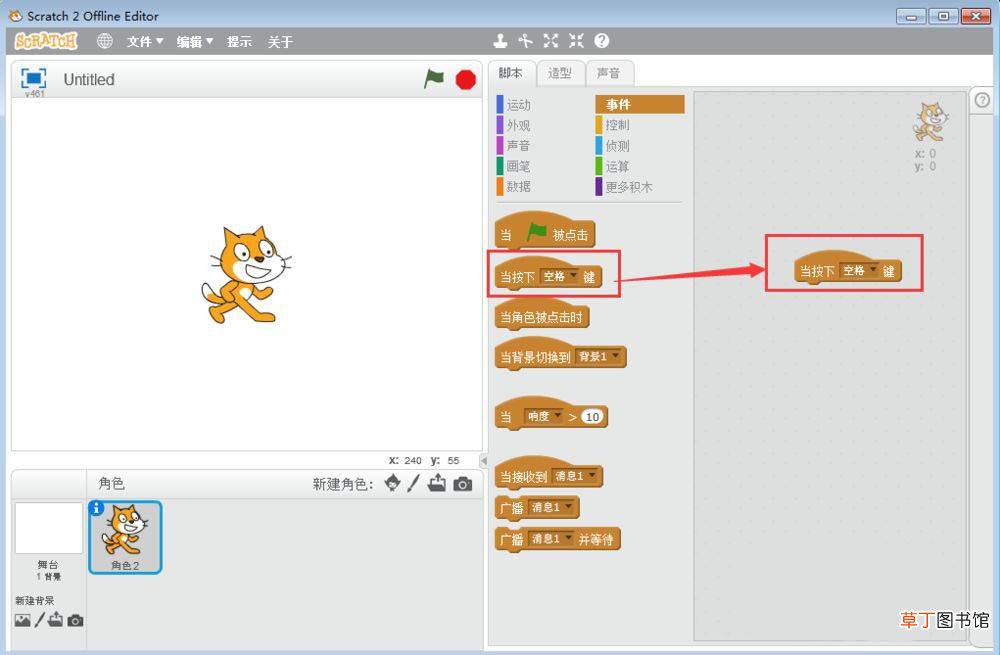This screenshot has height=655, width=1000.
Task: Open the 响度 dropdown in sensor block
Action: tap(544, 416)
